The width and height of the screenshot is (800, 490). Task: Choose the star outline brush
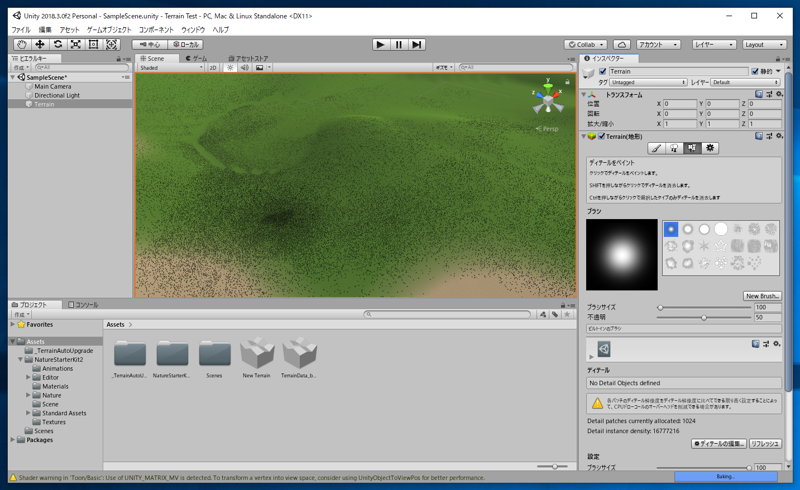(720, 246)
